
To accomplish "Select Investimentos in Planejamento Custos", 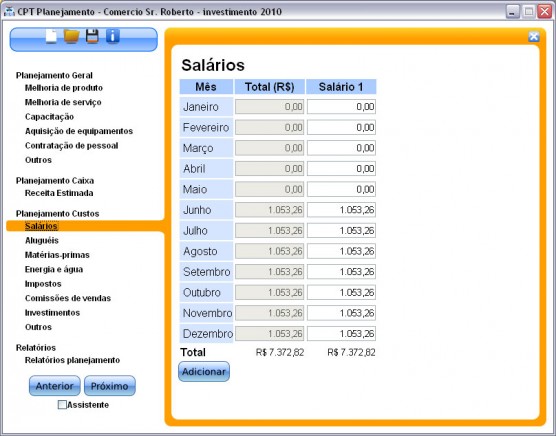I will [52, 313].
